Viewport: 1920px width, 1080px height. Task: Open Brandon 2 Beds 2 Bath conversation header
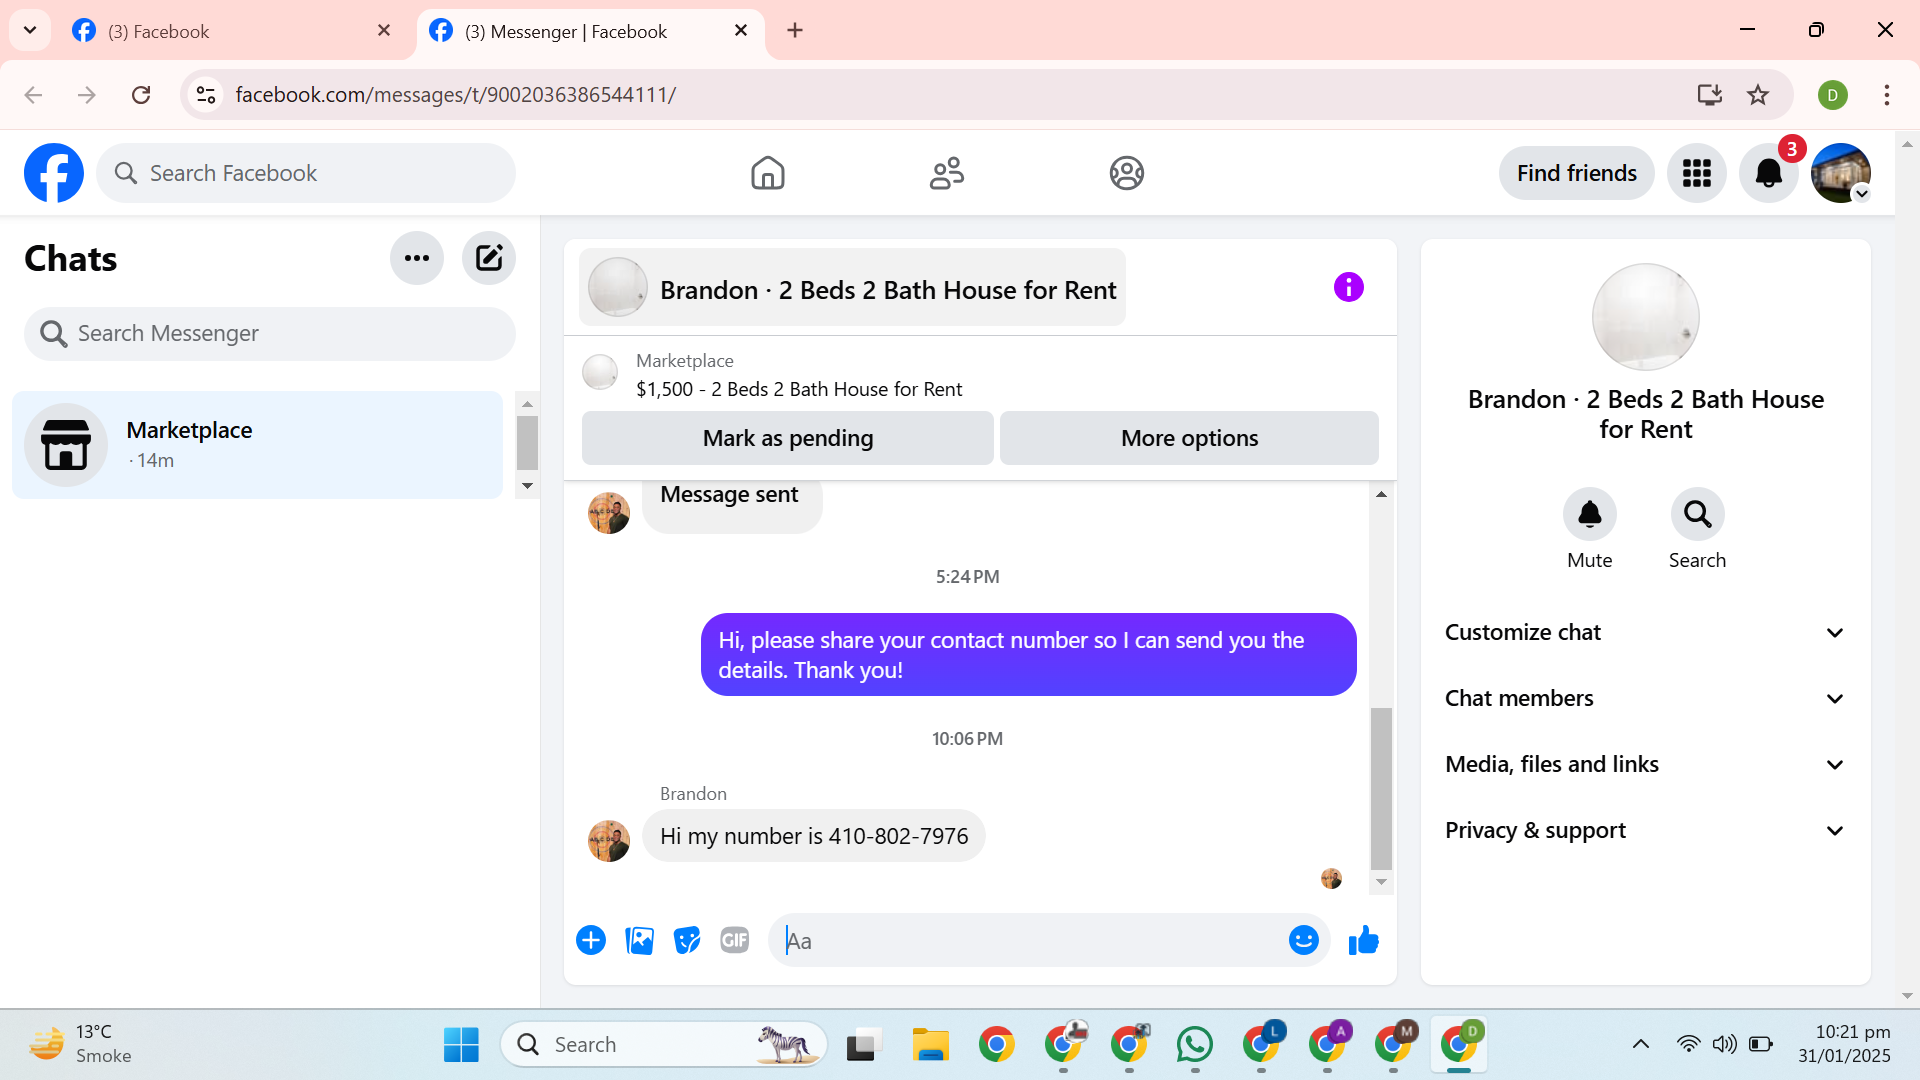coord(852,288)
